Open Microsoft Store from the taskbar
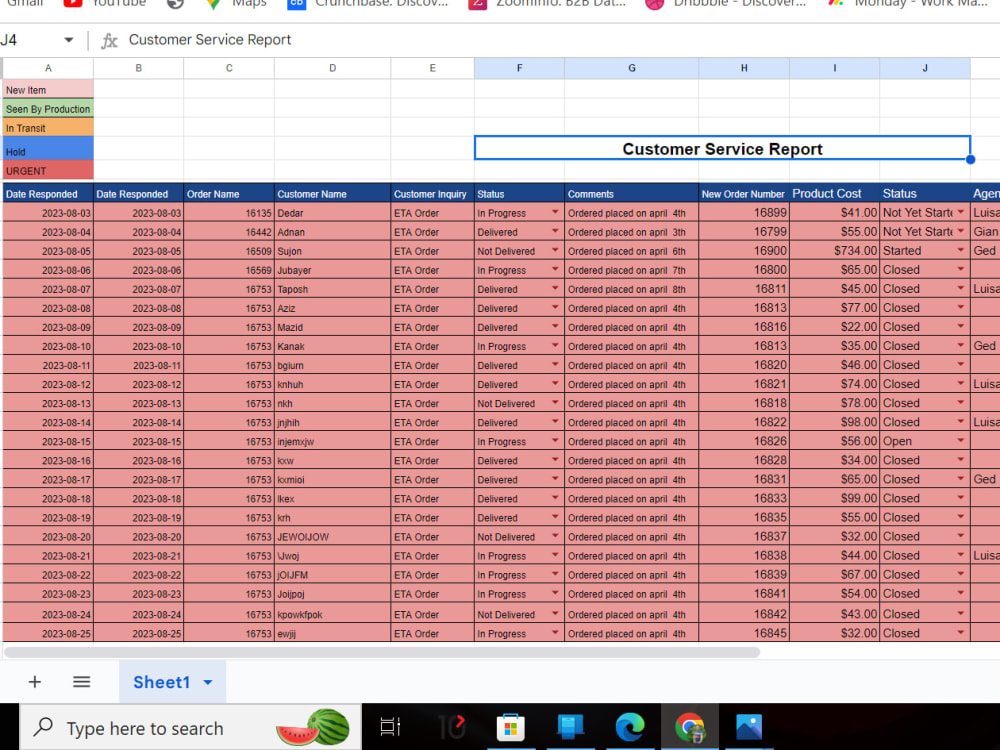The width and height of the screenshot is (1000, 750). 510,727
